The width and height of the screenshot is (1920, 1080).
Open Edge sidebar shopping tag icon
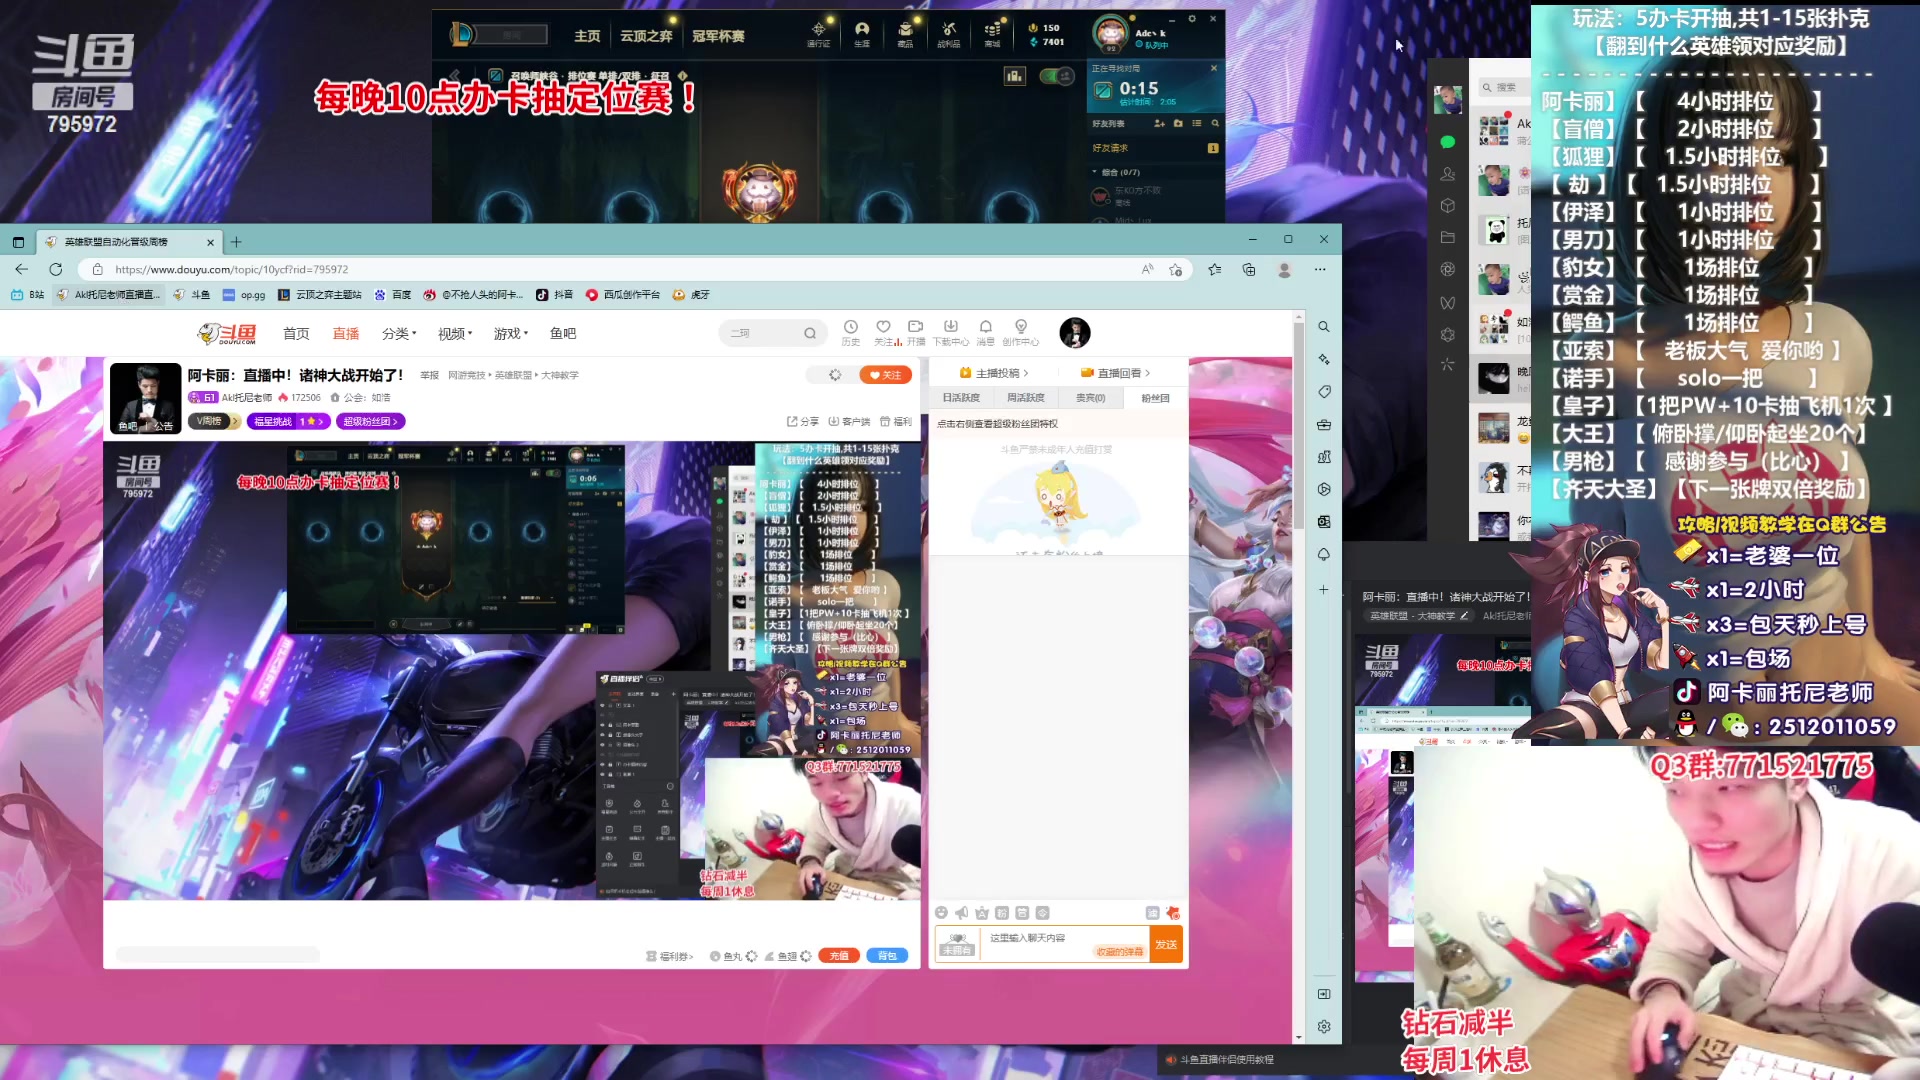coord(1324,392)
